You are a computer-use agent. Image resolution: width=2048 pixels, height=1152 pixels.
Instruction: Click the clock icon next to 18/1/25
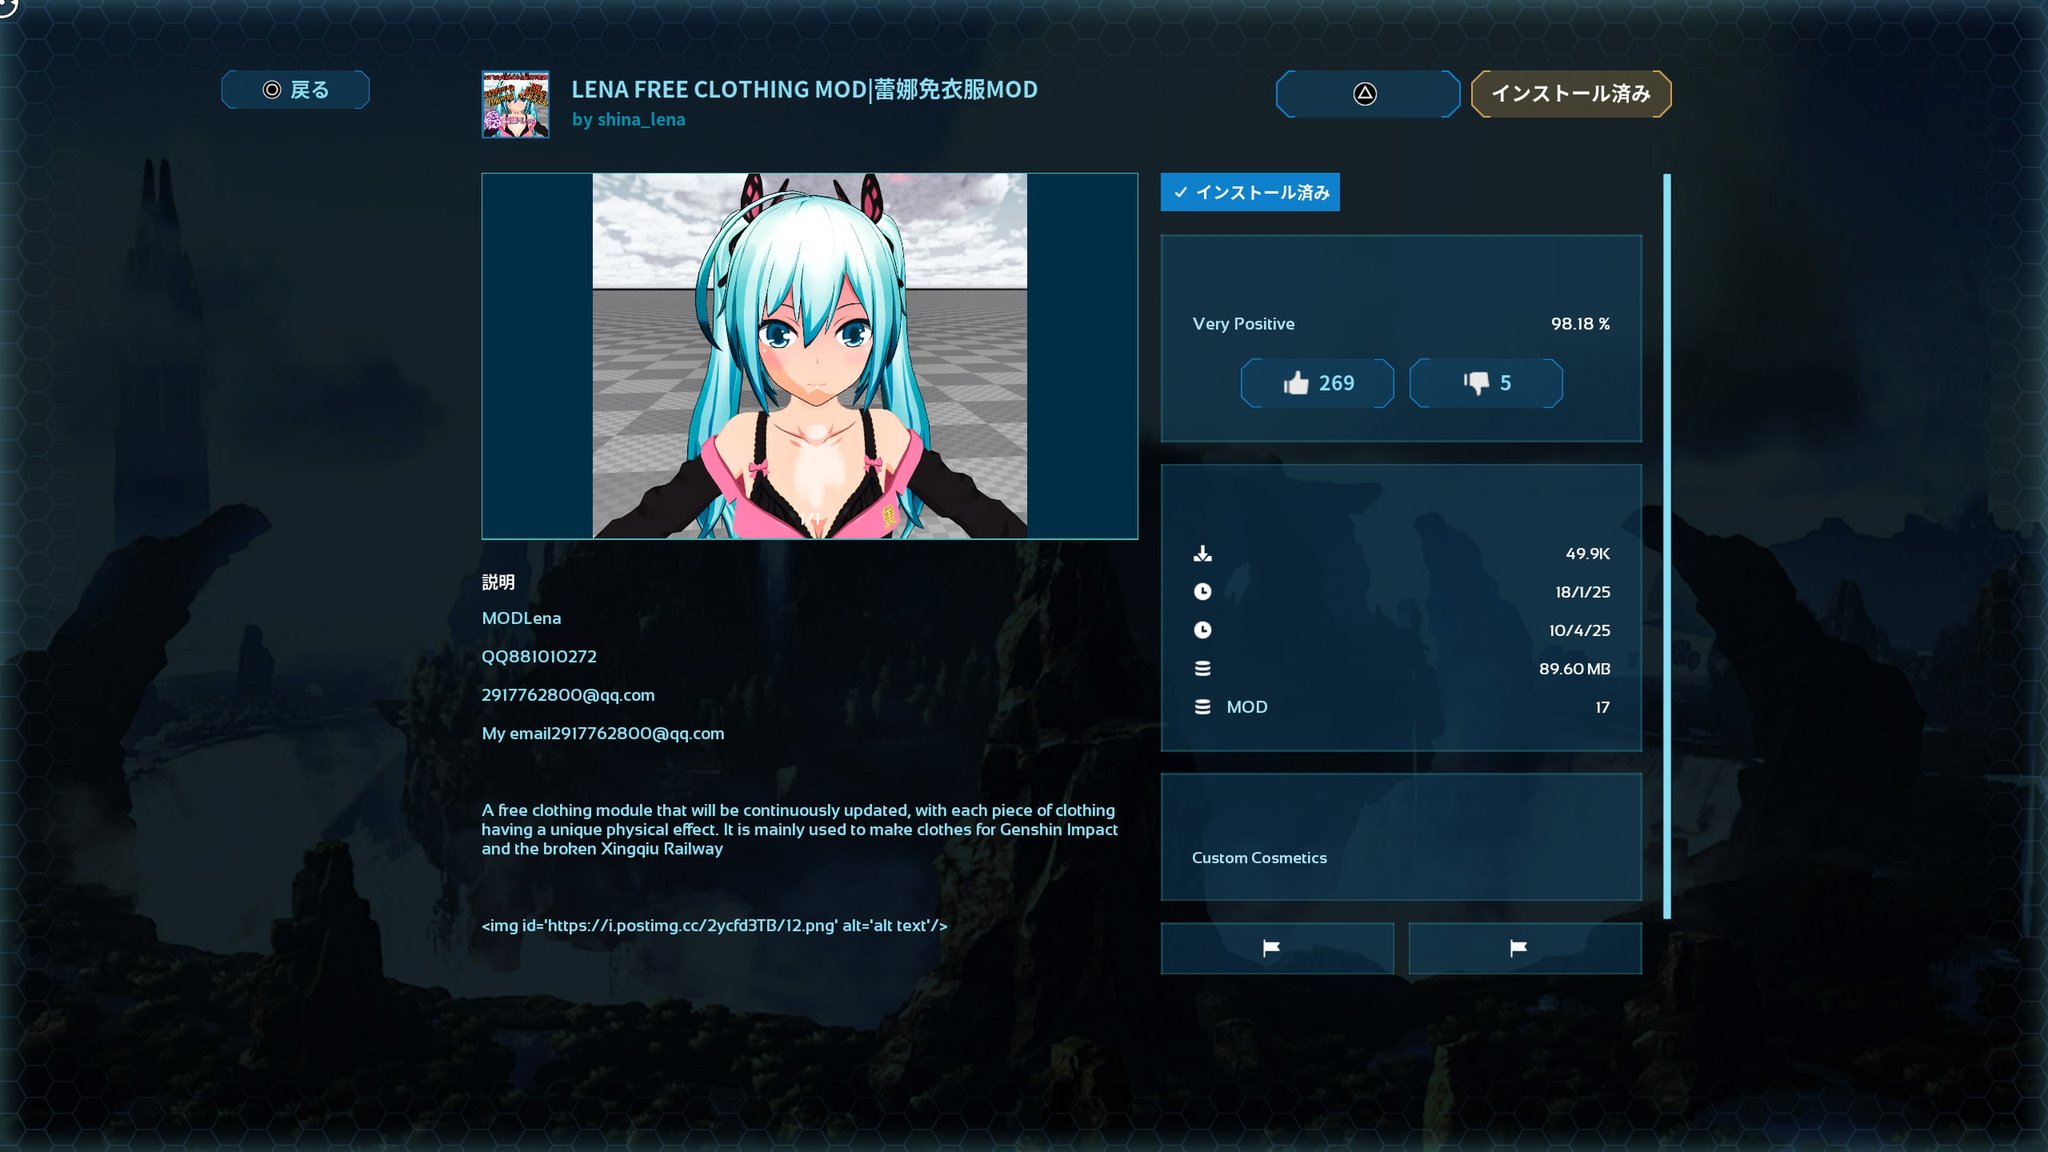pyautogui.click(x=1202, y=592)
